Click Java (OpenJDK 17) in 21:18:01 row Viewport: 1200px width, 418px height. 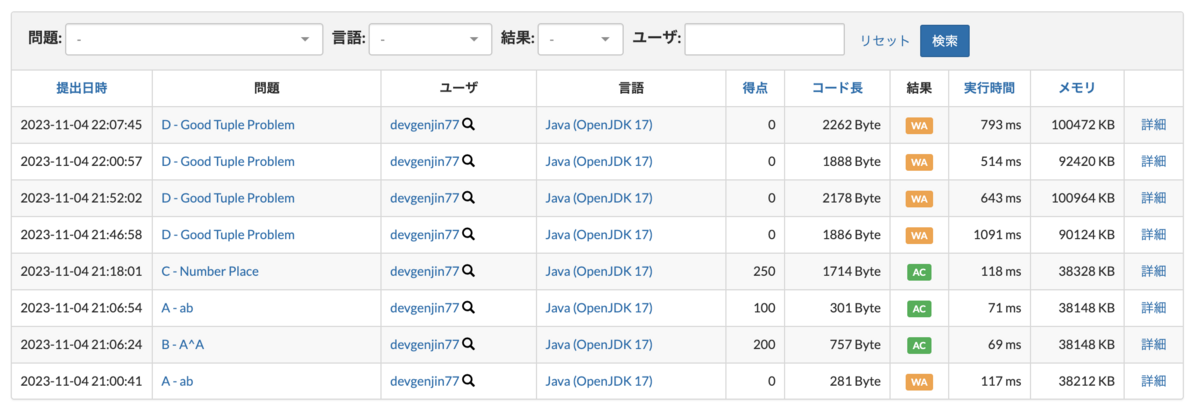599,271
